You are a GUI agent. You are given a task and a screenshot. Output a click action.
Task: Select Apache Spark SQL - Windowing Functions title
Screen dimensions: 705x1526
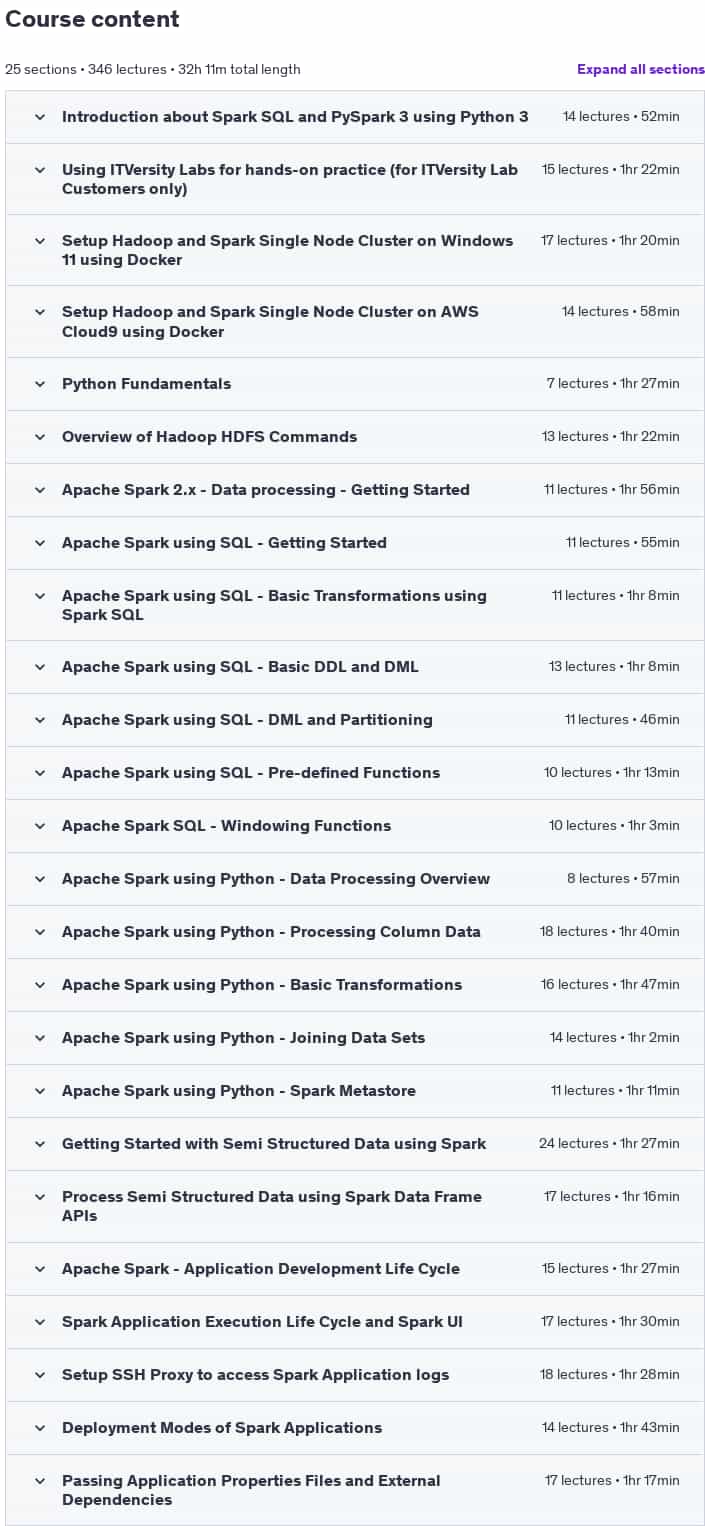coord(226,826)
